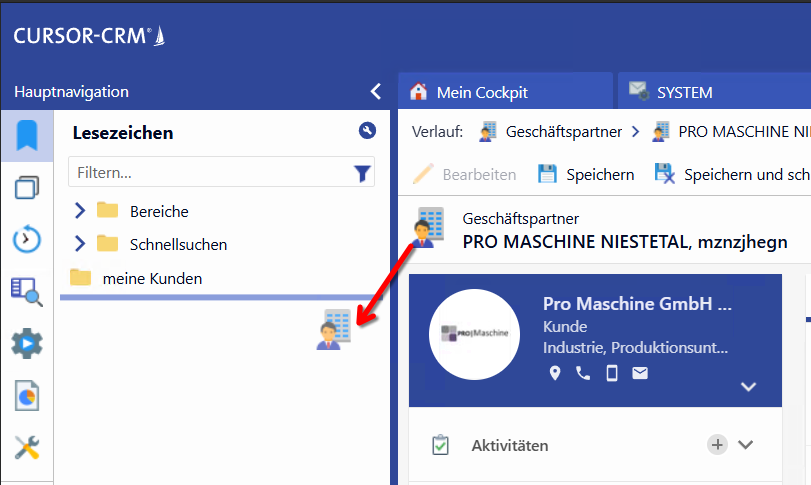This screenshot has width=811, height=485.
Task: Click the email envelope icon on card
Action: point(640,373)
